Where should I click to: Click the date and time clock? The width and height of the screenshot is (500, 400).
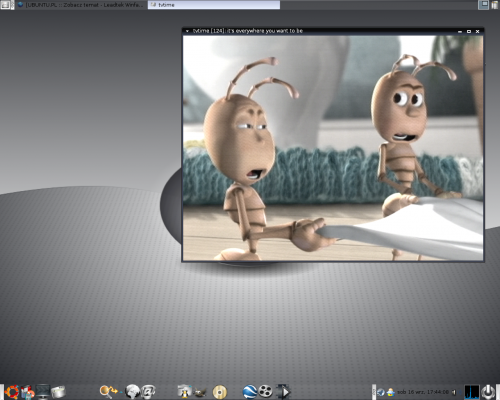pos(423,392)
